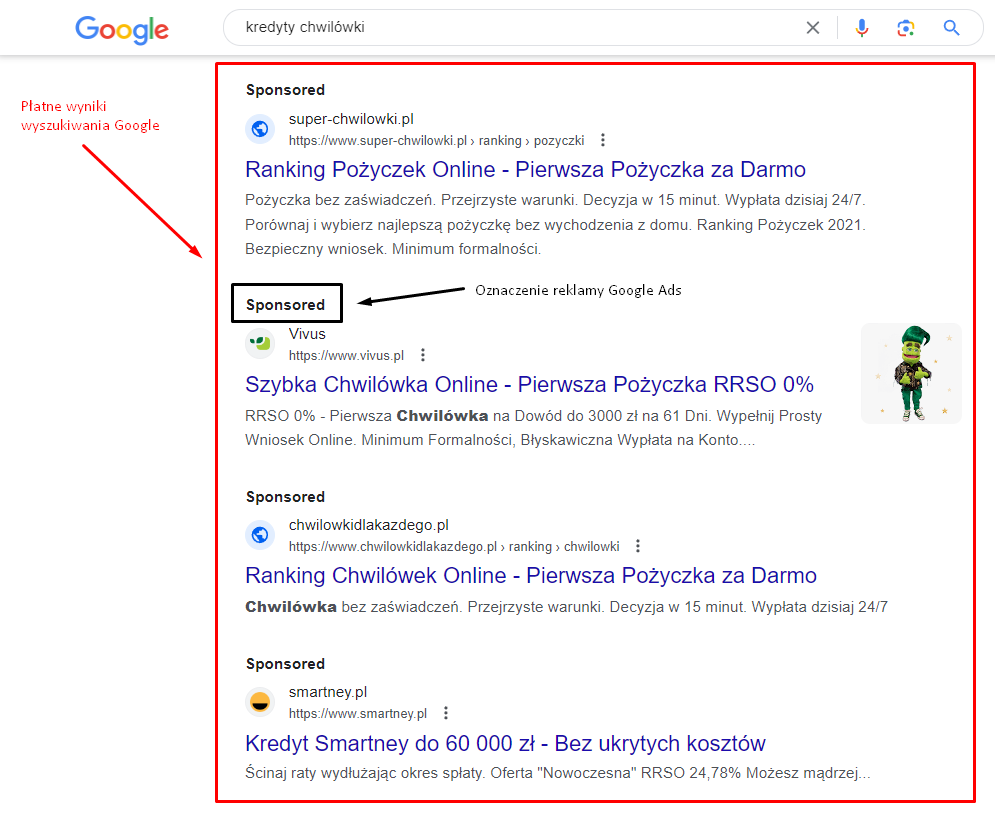Click the smartney.pl smiley favicon
995x813 pixels.
[x=260, y=702]
